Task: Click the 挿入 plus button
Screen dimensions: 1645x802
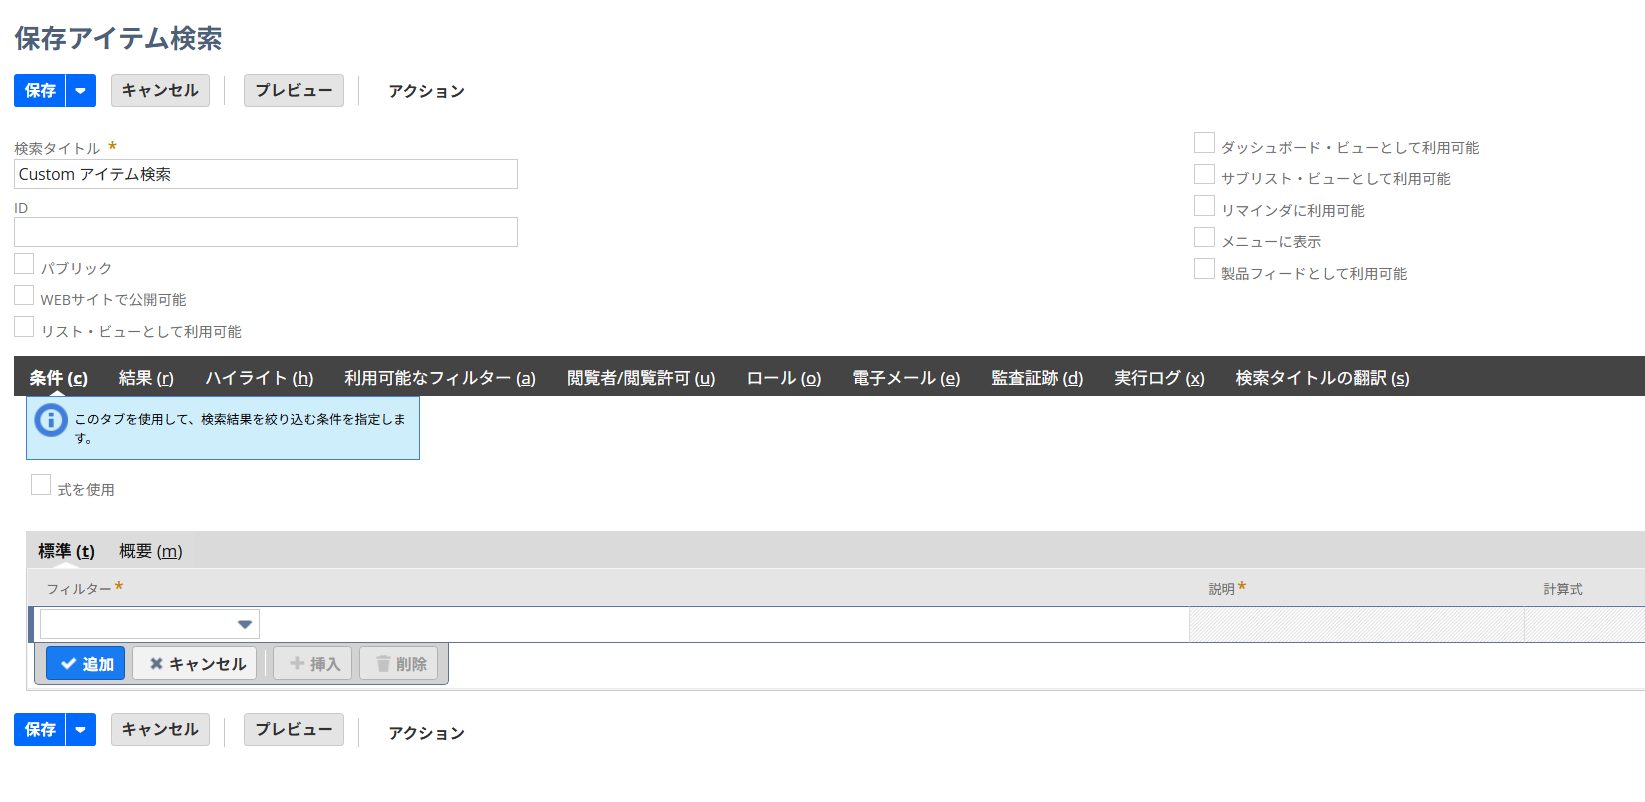Action: [313, 664]
